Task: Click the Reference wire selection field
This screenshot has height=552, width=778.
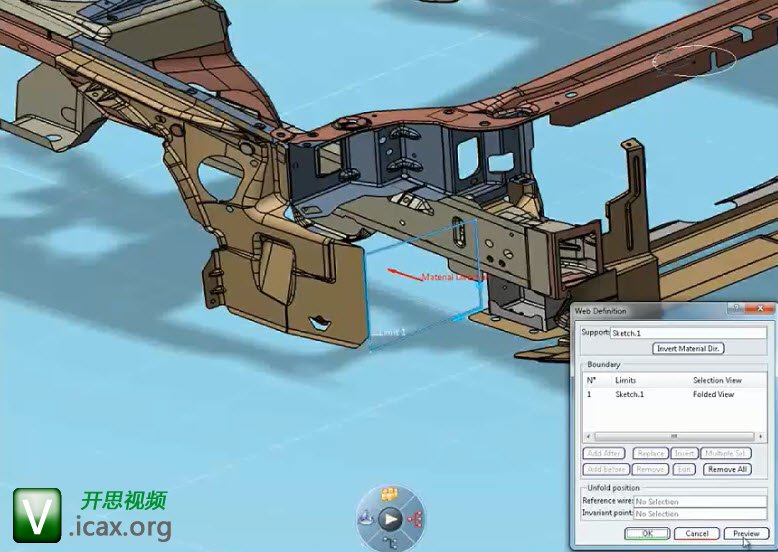Action: 700,501
